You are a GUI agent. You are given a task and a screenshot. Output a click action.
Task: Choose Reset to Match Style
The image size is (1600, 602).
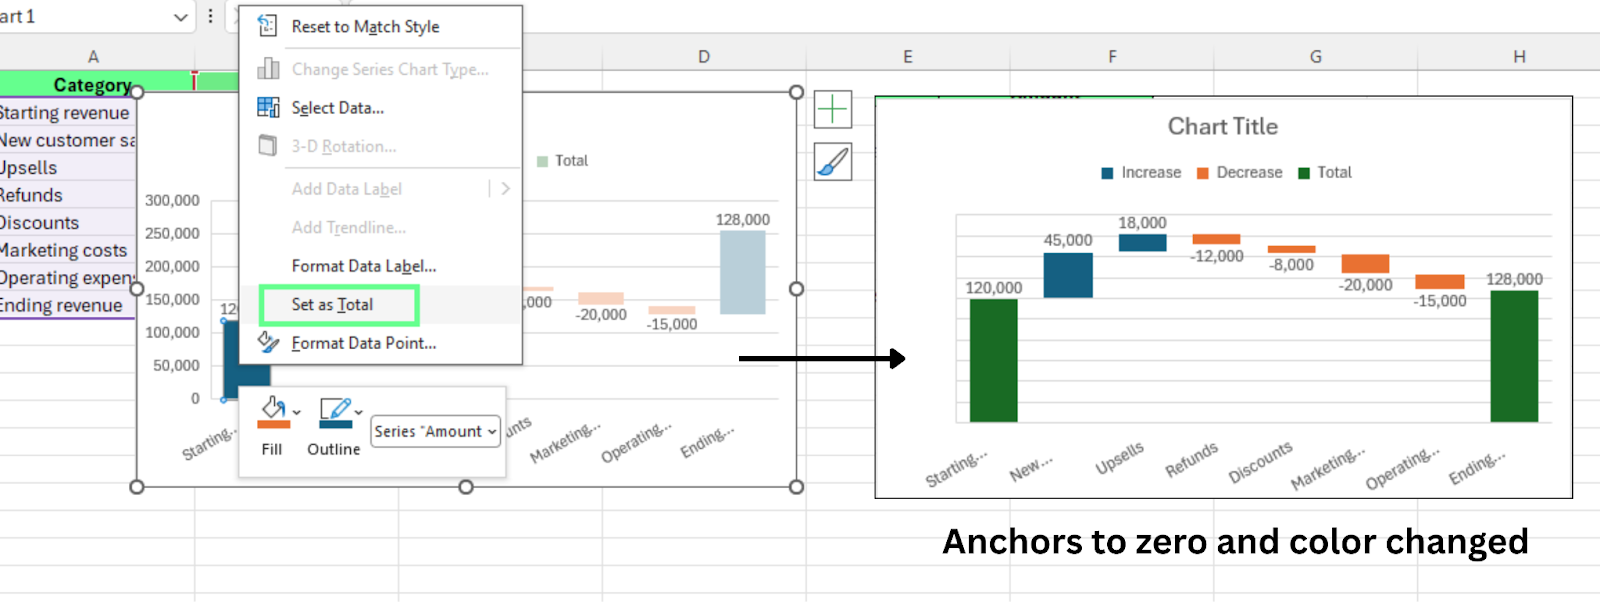pos(365,27)
